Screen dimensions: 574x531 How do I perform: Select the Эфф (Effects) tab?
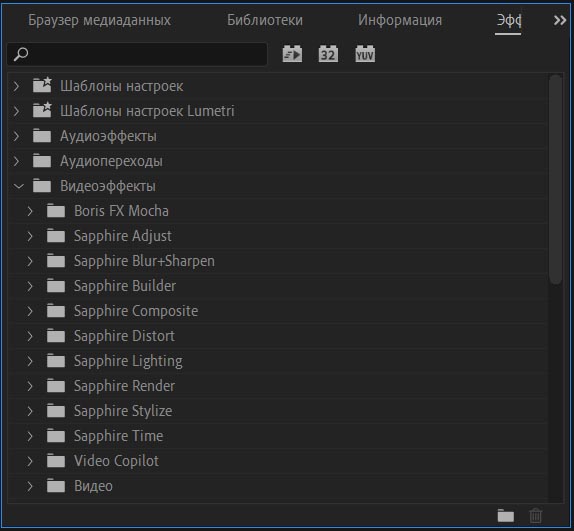(508, 21)
